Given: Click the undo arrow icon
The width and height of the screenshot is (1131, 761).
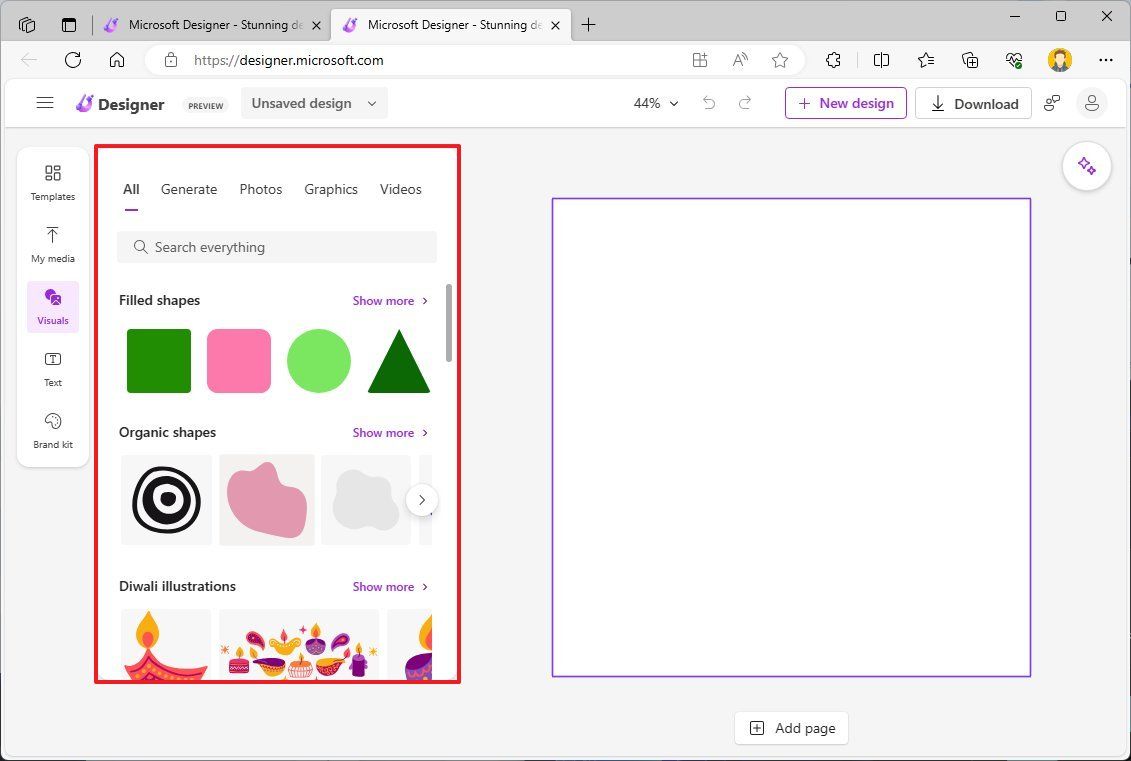Looking at the screenshot, I should 709,103.
